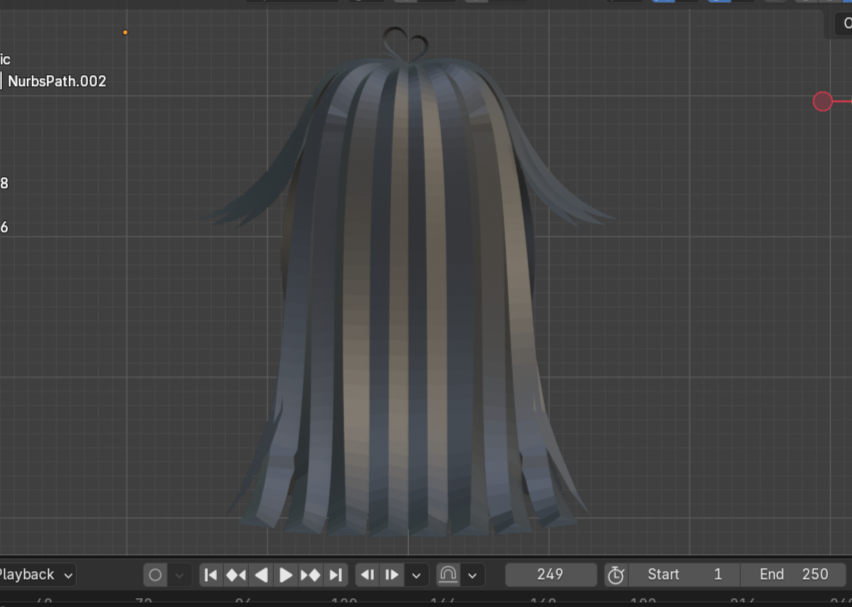Open the Playback menu
The image size is (852, 607).
click(30, 574)
